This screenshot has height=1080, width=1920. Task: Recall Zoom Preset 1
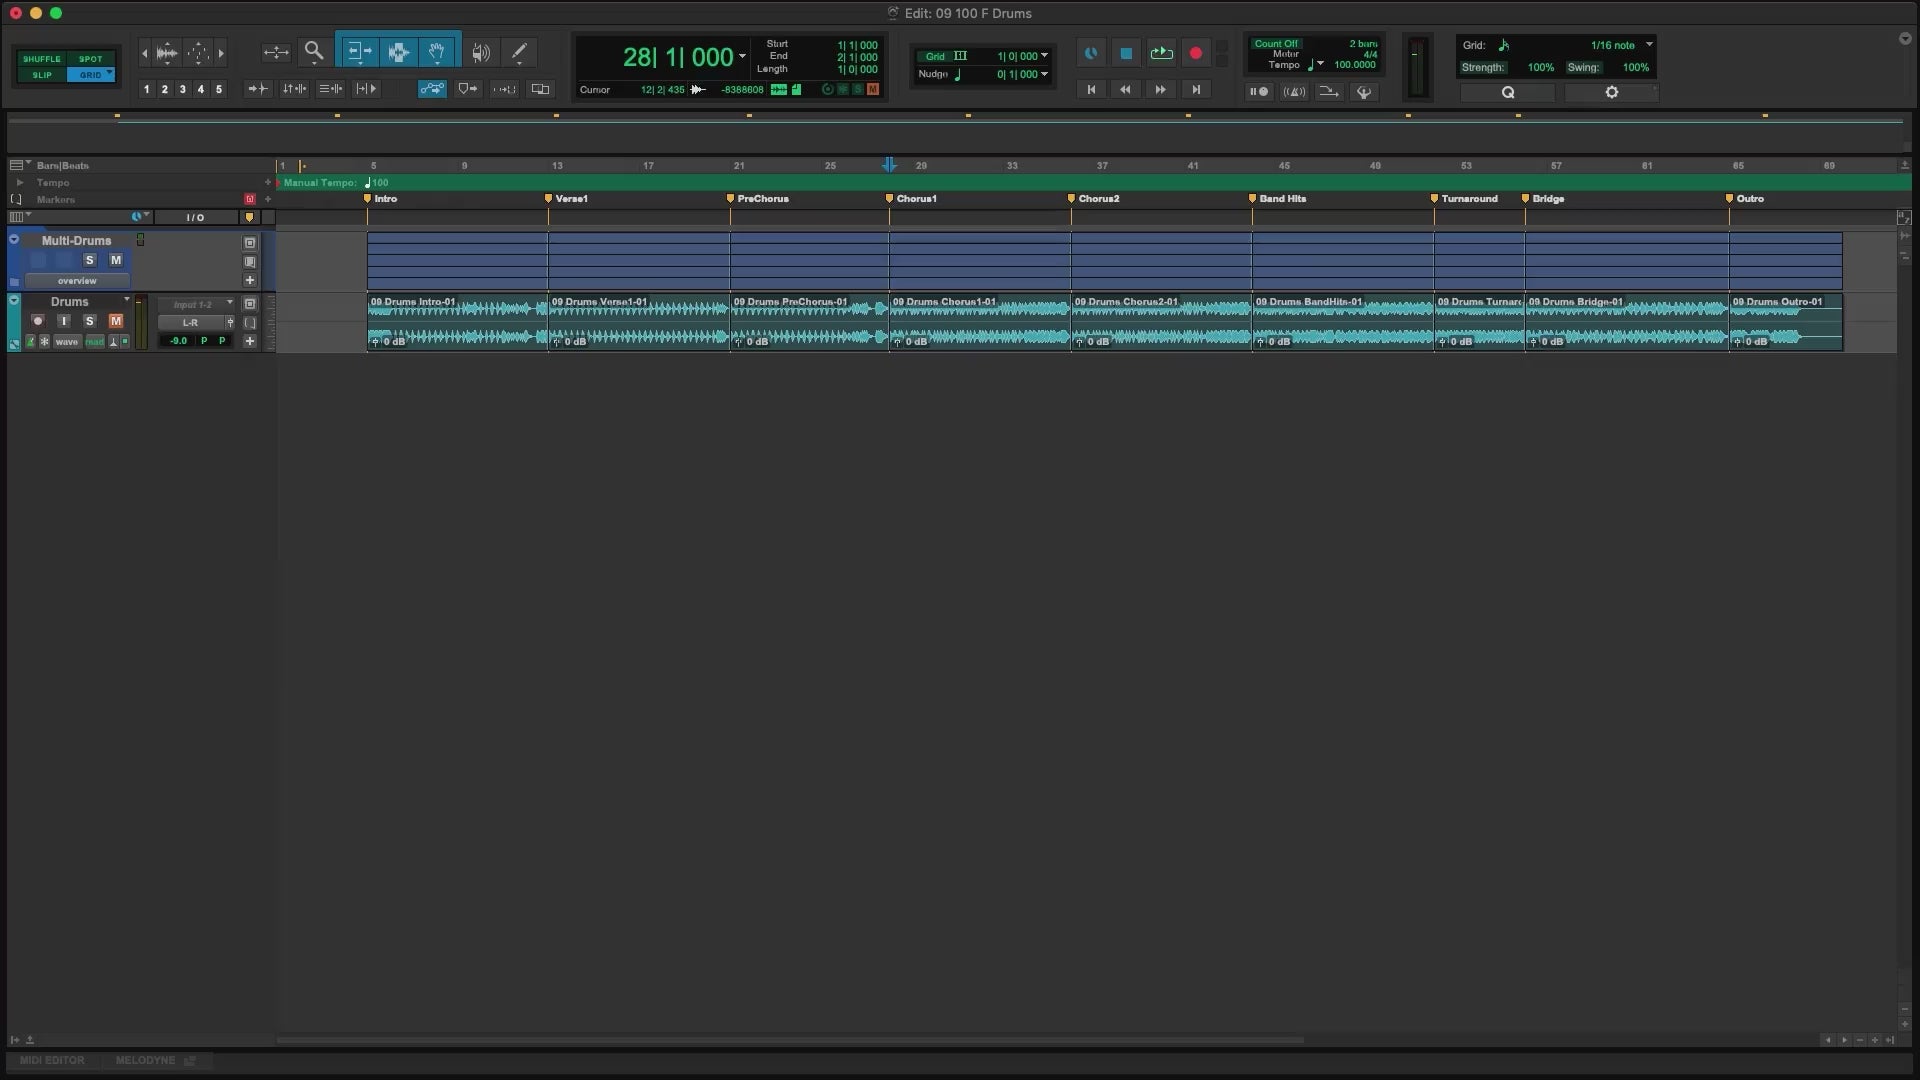(147, 89)
